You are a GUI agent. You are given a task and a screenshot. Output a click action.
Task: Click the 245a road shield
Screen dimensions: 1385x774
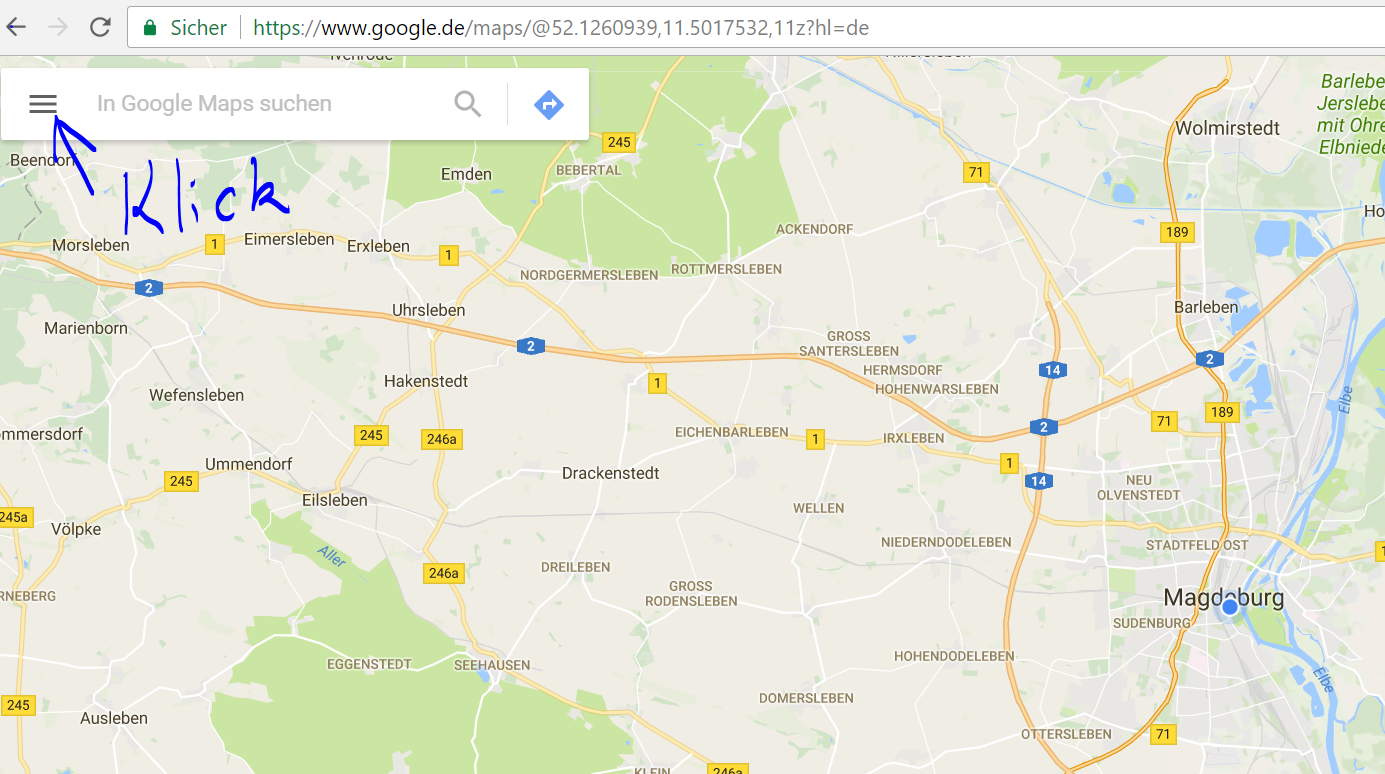click(x=14, y=517)
